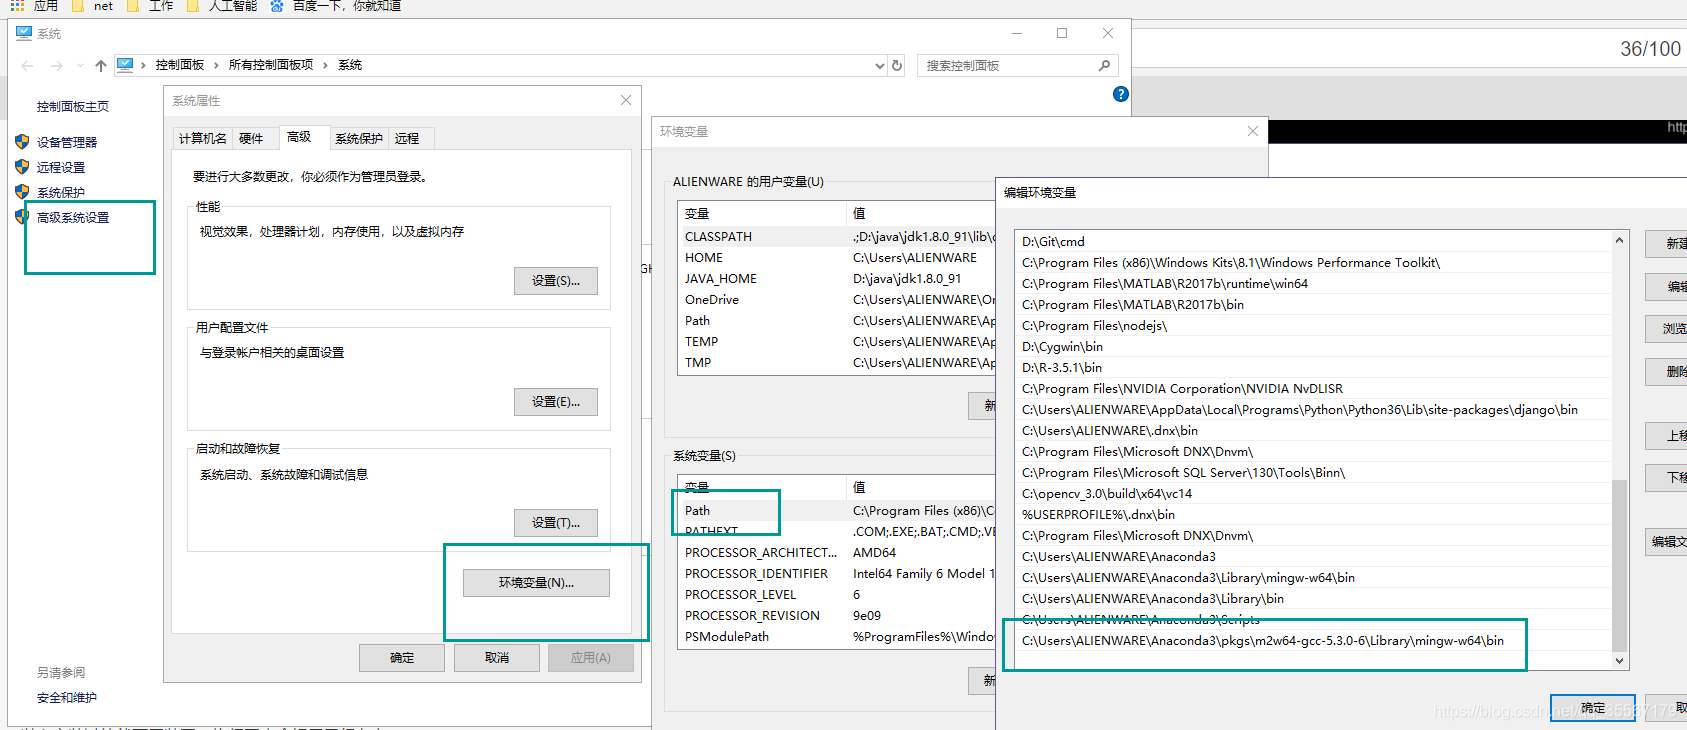Switch to 计算机名 tab
Viewport: 1687px width, 730px height.
(x=203, y=139)
